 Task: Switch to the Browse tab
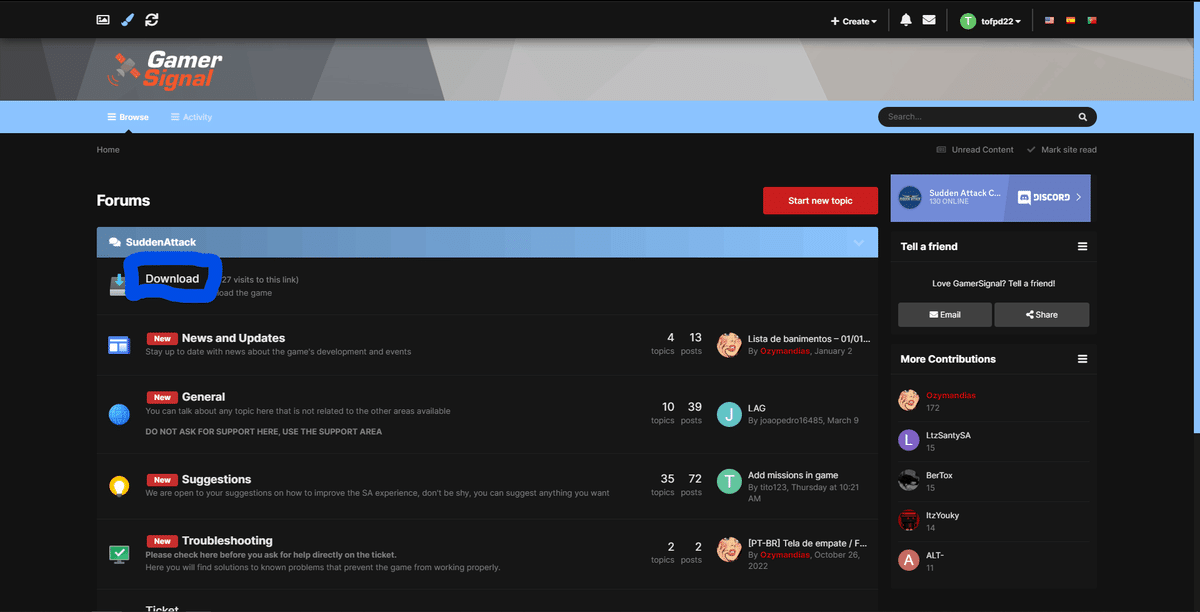pyautogui.click(x=128, y=117)
